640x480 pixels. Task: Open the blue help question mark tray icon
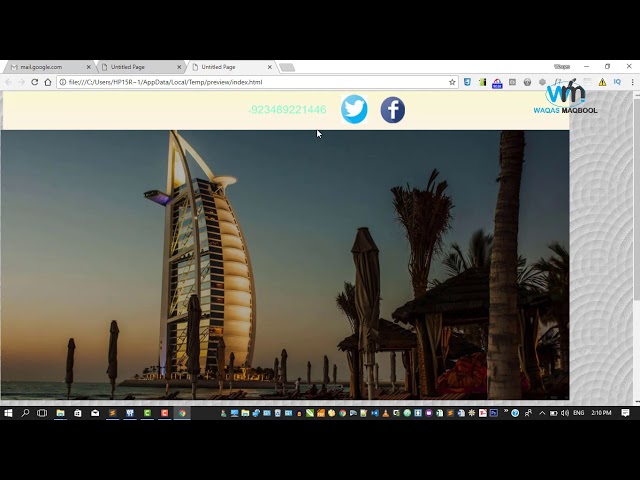[515, 413]
